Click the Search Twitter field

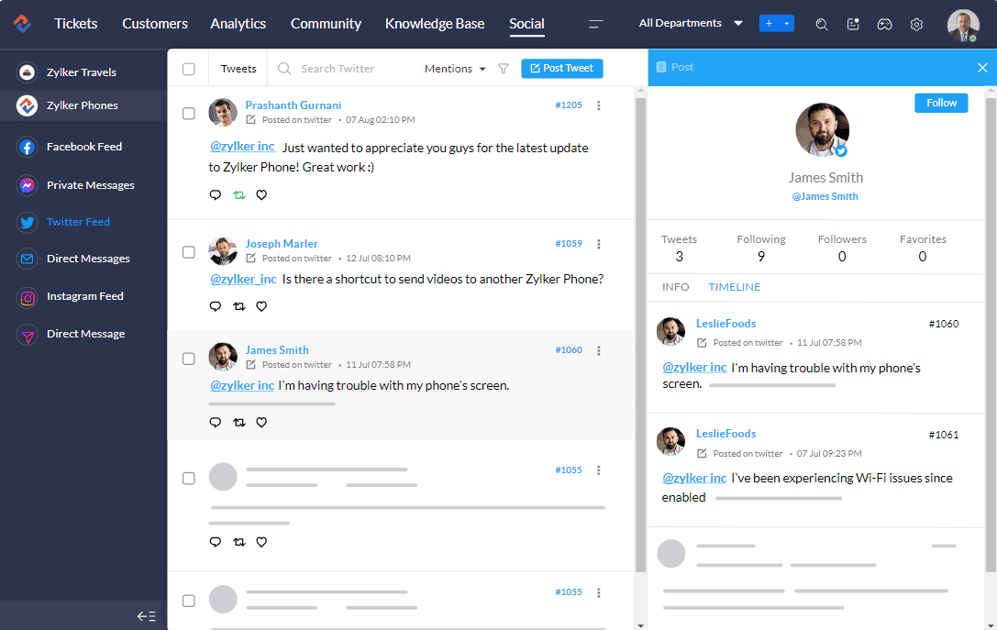[337, 69]
